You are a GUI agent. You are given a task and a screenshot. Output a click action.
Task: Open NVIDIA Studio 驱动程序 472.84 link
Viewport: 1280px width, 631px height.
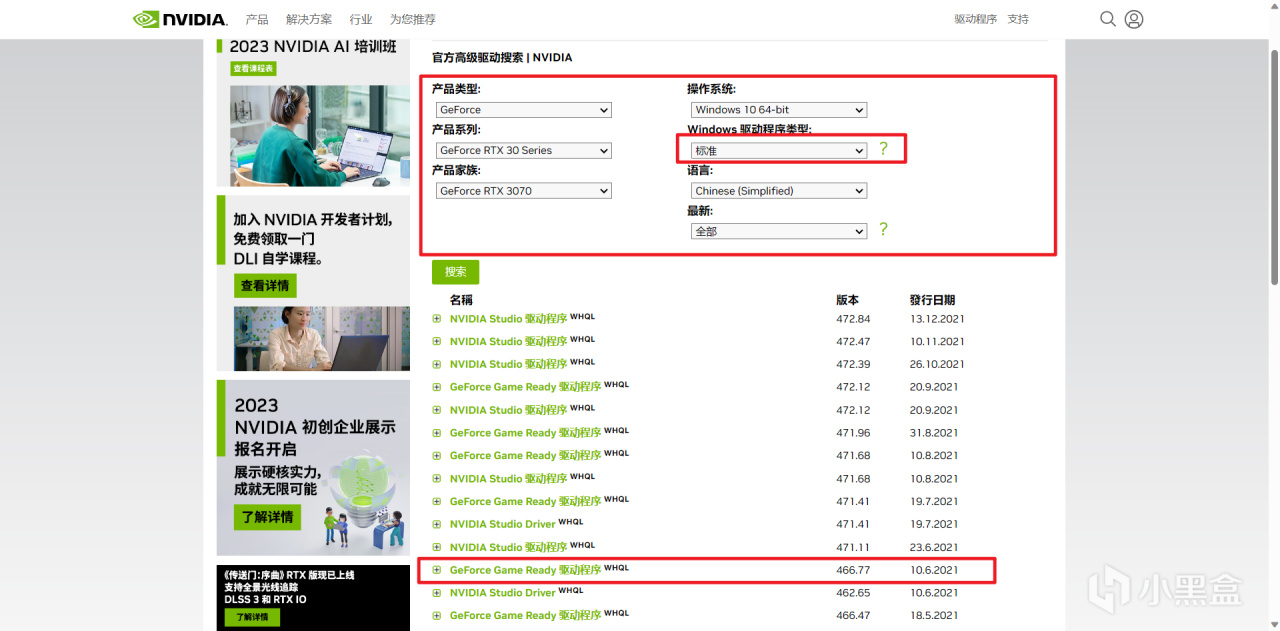coord(508,319)
